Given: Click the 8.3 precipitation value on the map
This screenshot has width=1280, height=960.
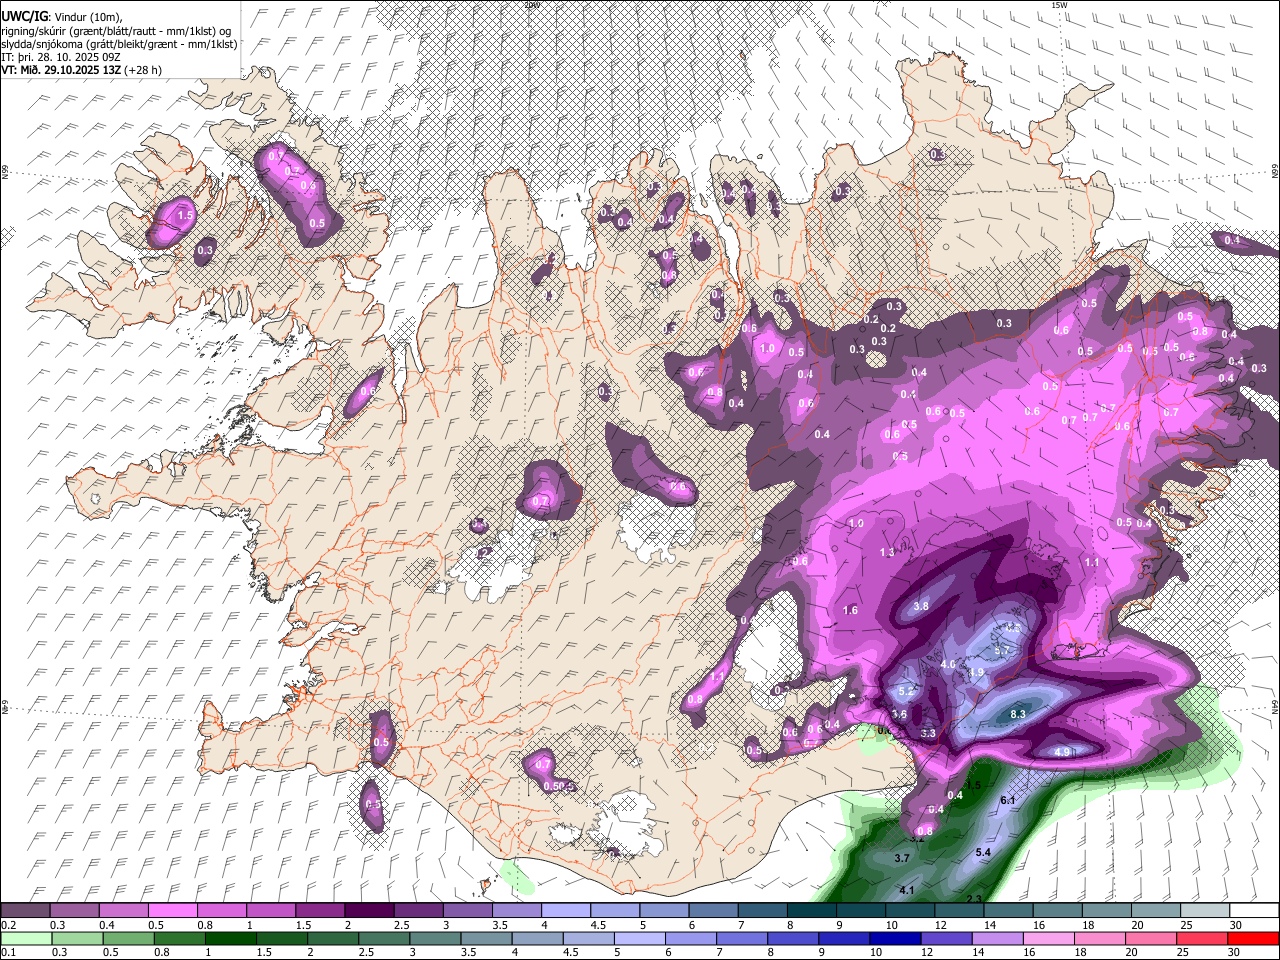Looking at the screenshot, I should pos(1018,714).
